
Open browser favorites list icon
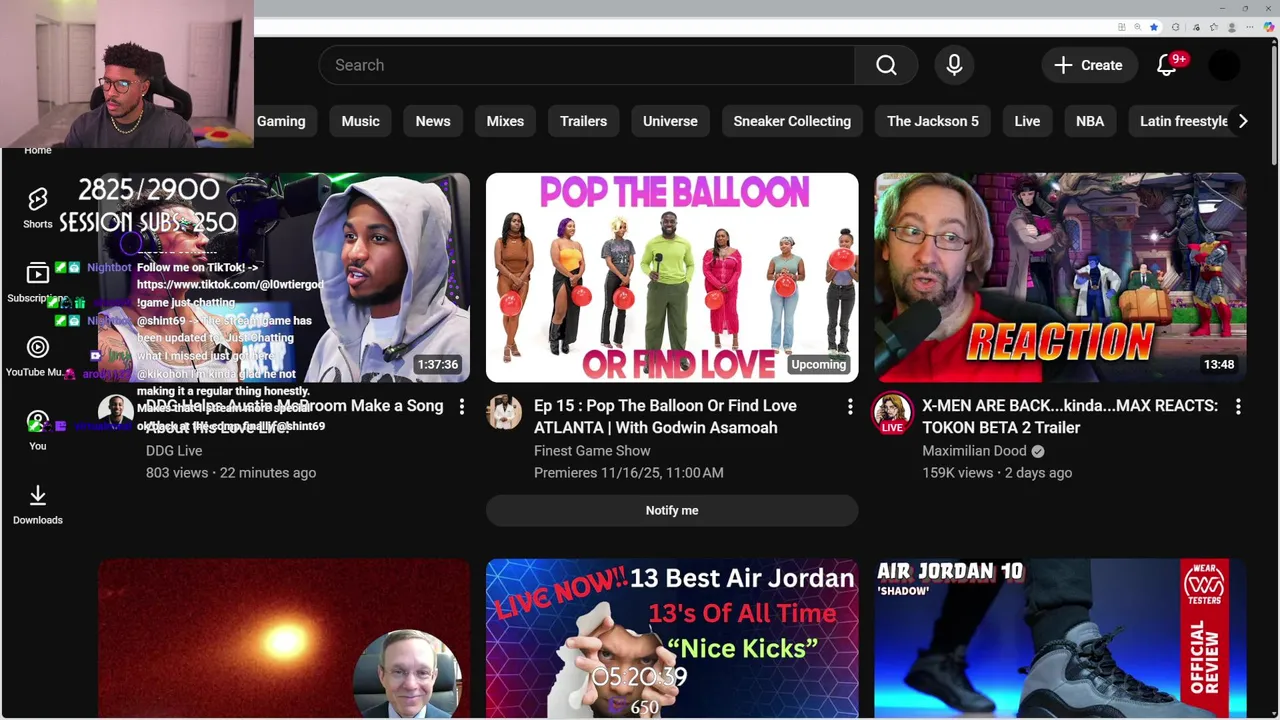pos(1214,27)
